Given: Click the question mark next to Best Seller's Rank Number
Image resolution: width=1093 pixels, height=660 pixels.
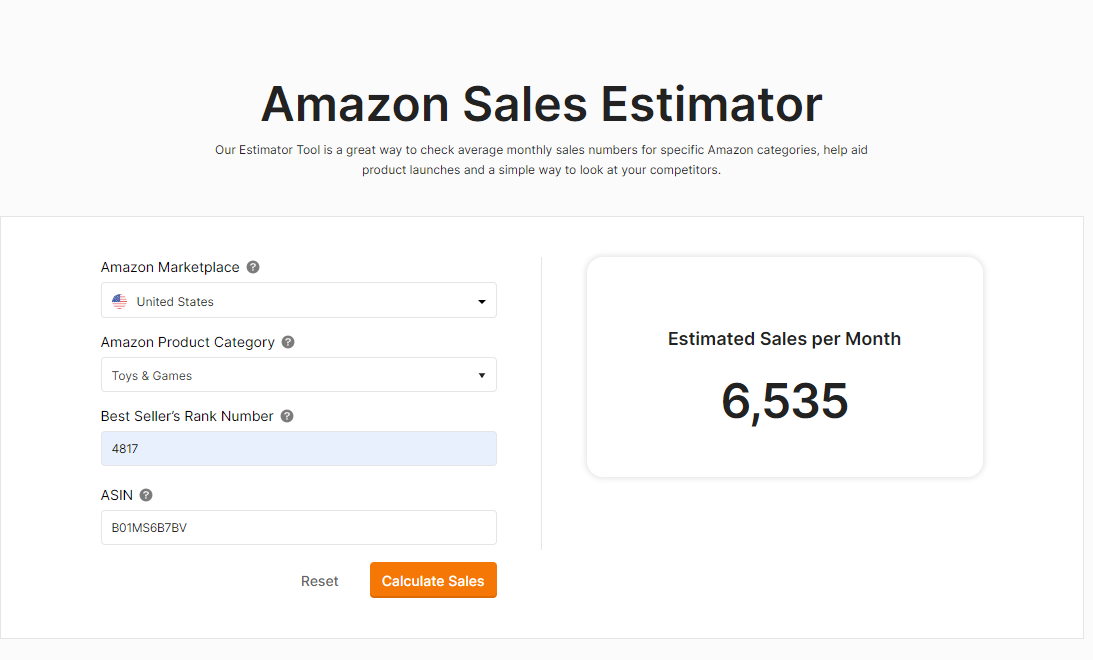Looking at the screenshot, I should (286, 416).
